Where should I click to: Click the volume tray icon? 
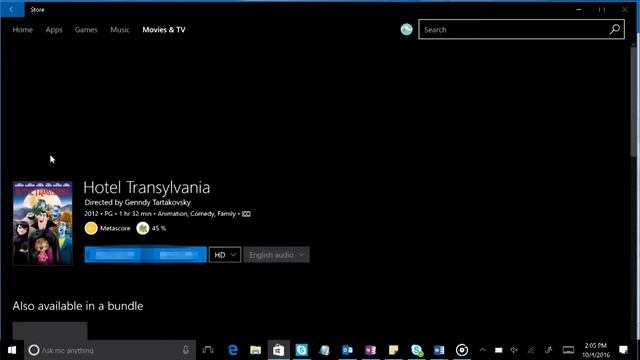click(x=514, y=350)
